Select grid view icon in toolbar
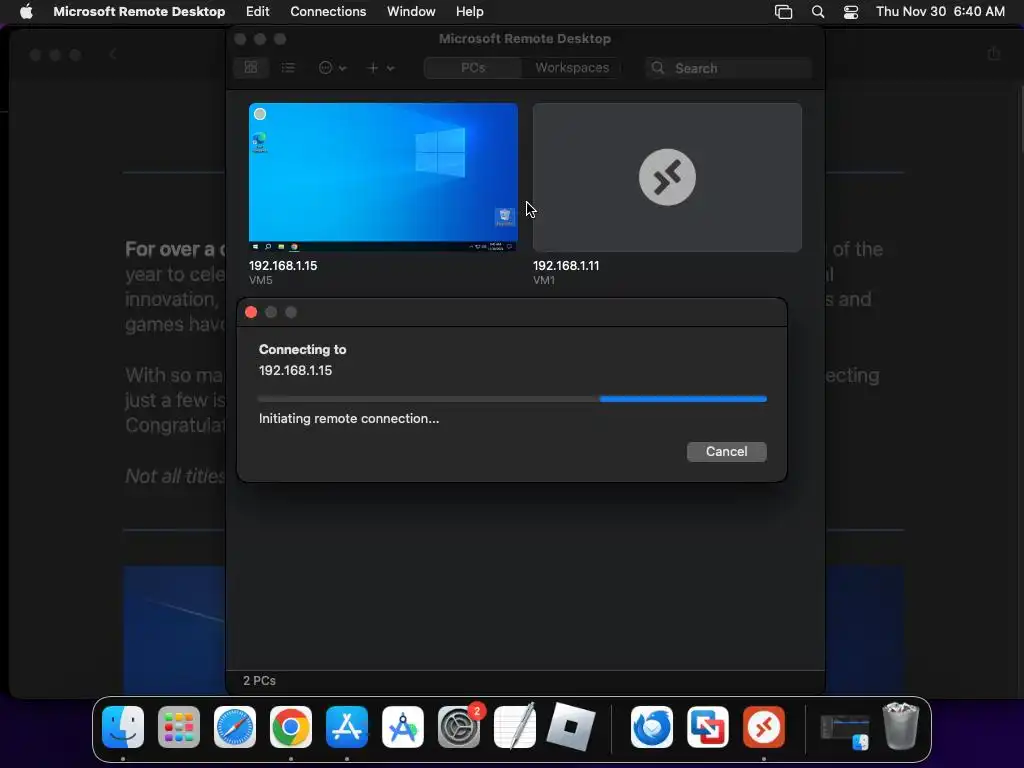 point(251,67)
